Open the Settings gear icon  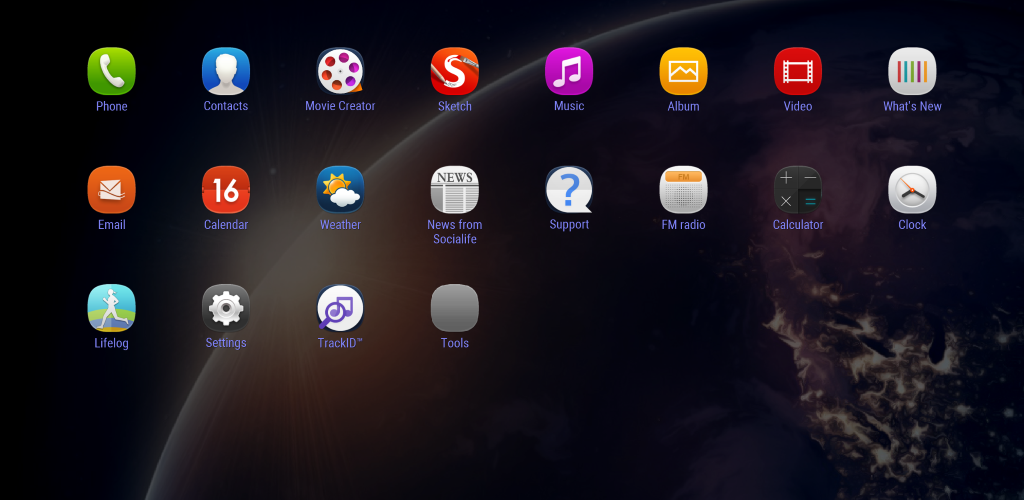pyautogui.click(x=226, y=307)
